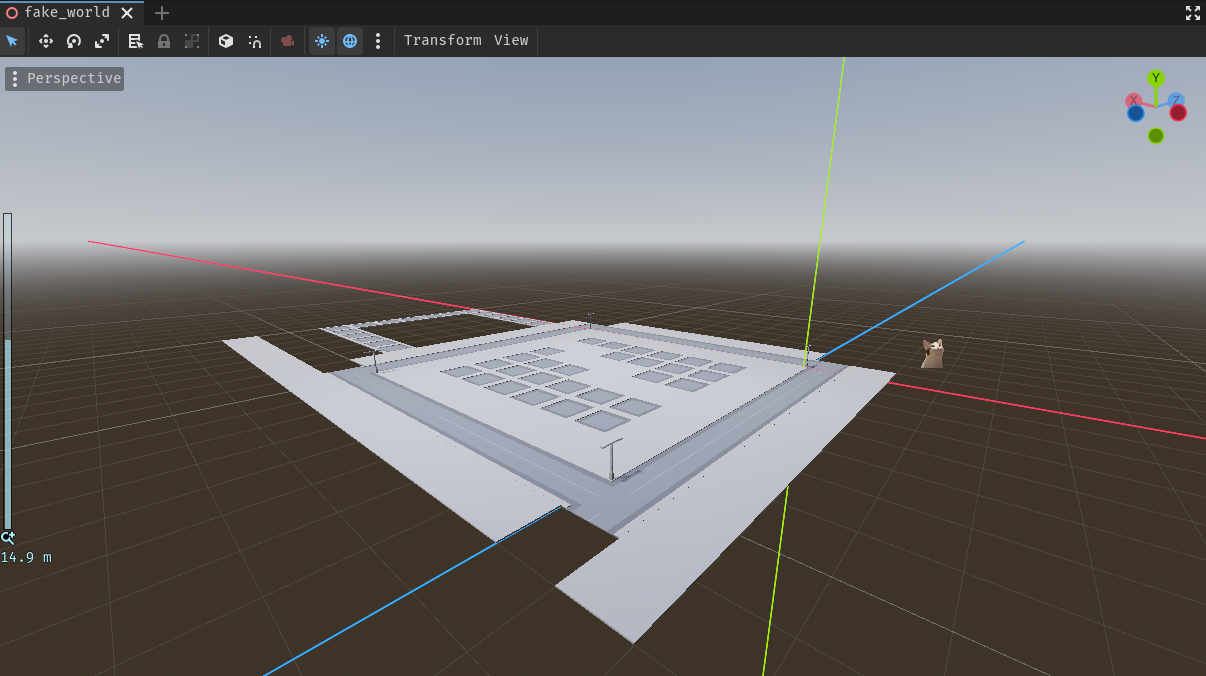Click the lock selected node icon
1206x676 pixels.
163,41
